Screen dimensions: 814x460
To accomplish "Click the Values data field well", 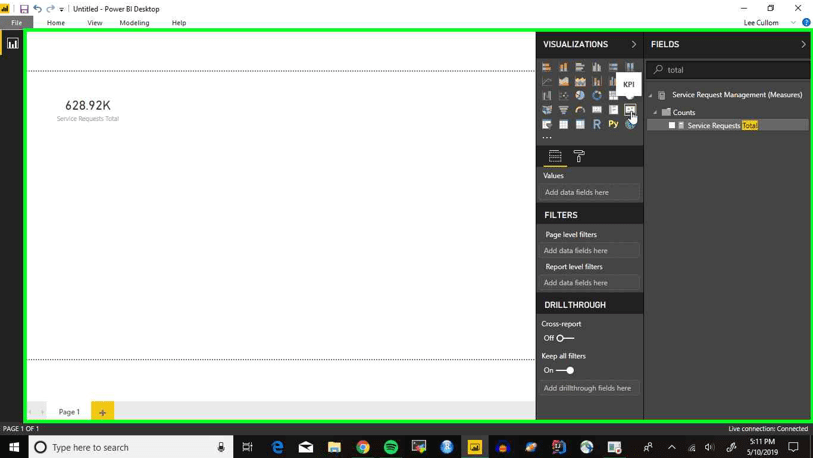I will click(x=589, y=192).
